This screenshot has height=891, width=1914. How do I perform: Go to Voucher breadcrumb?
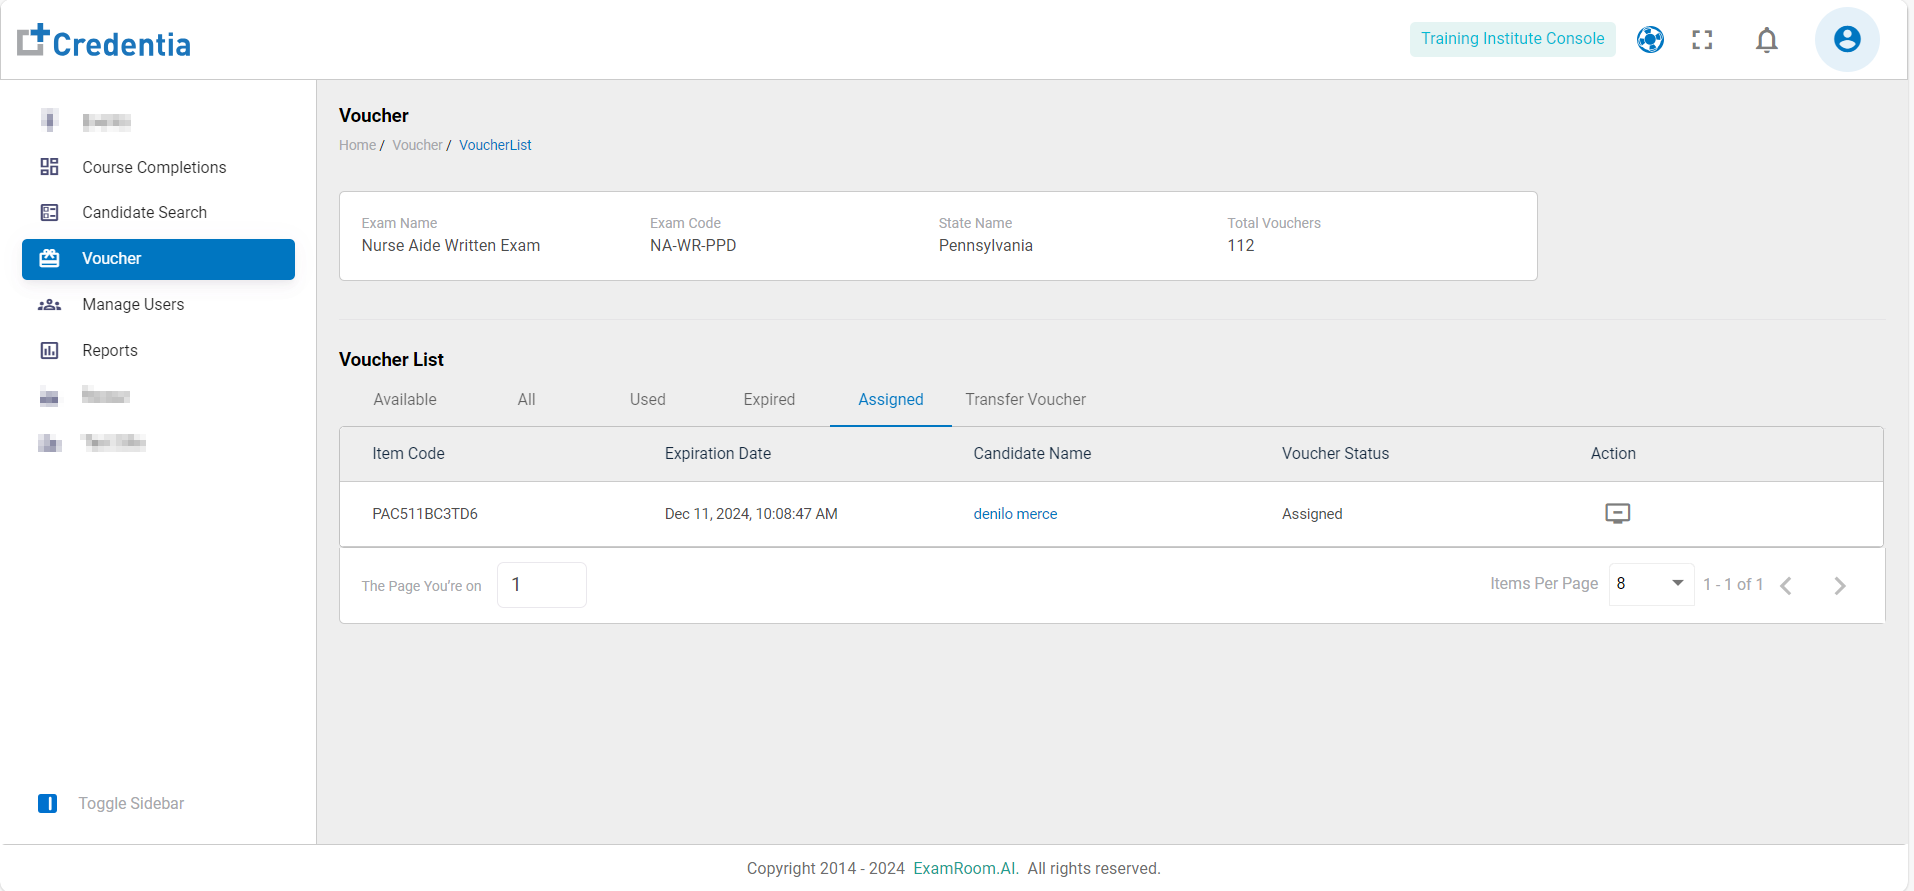417,145
